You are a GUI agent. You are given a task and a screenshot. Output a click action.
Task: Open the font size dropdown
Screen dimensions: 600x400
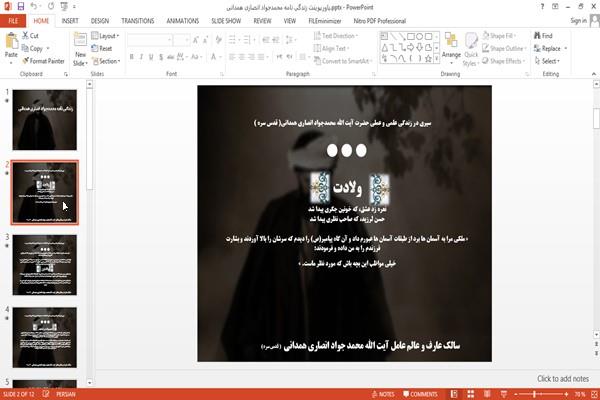point(186,39)
